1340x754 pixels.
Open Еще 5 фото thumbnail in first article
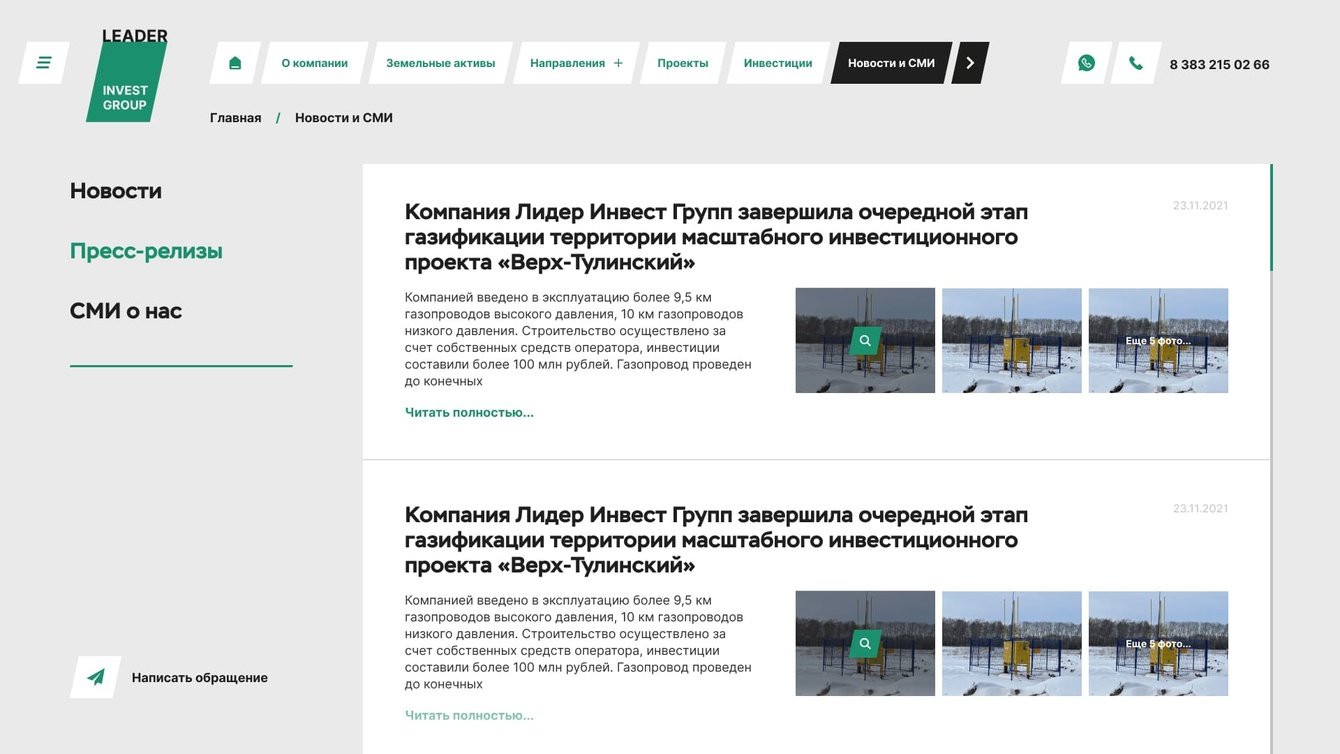[1158, 341]
